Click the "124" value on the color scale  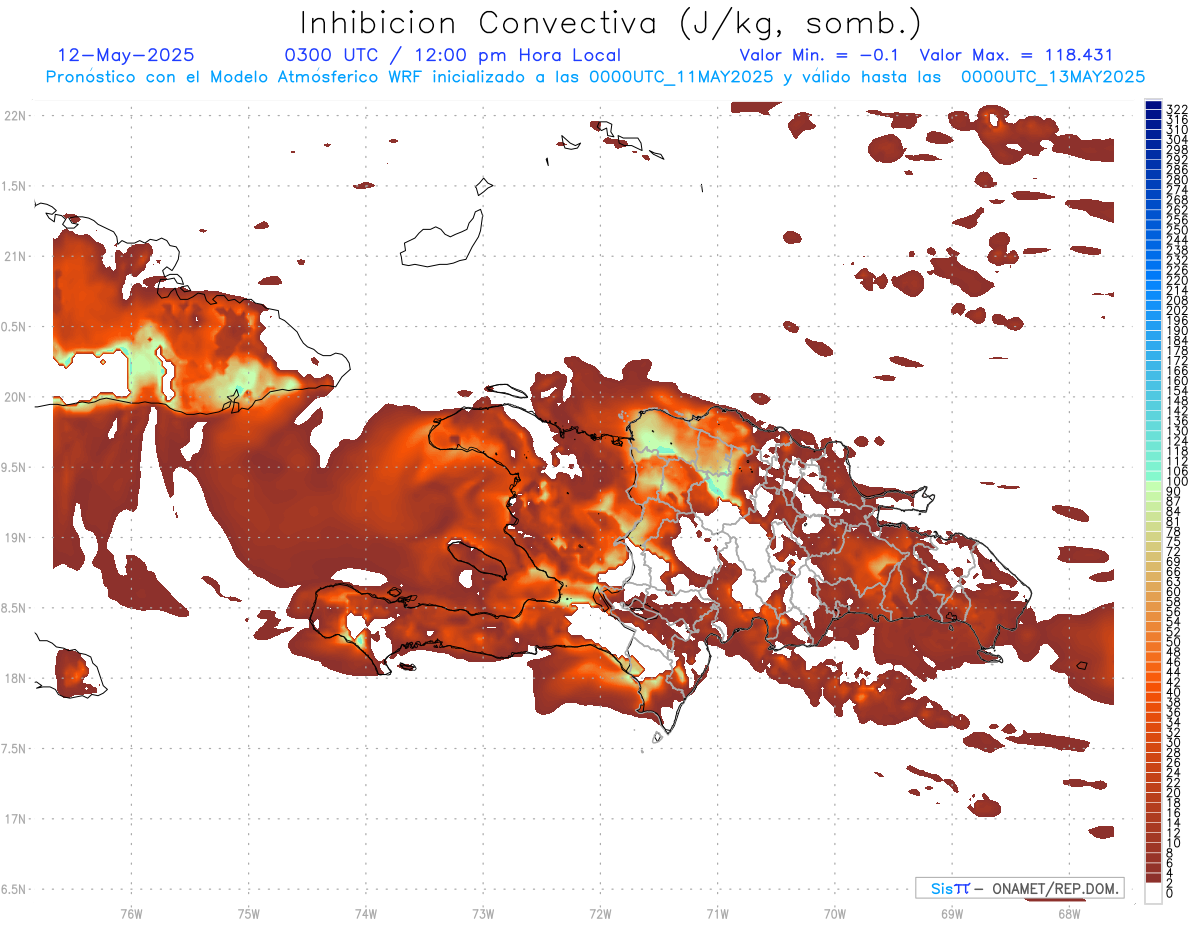(x=1177, y=441)
